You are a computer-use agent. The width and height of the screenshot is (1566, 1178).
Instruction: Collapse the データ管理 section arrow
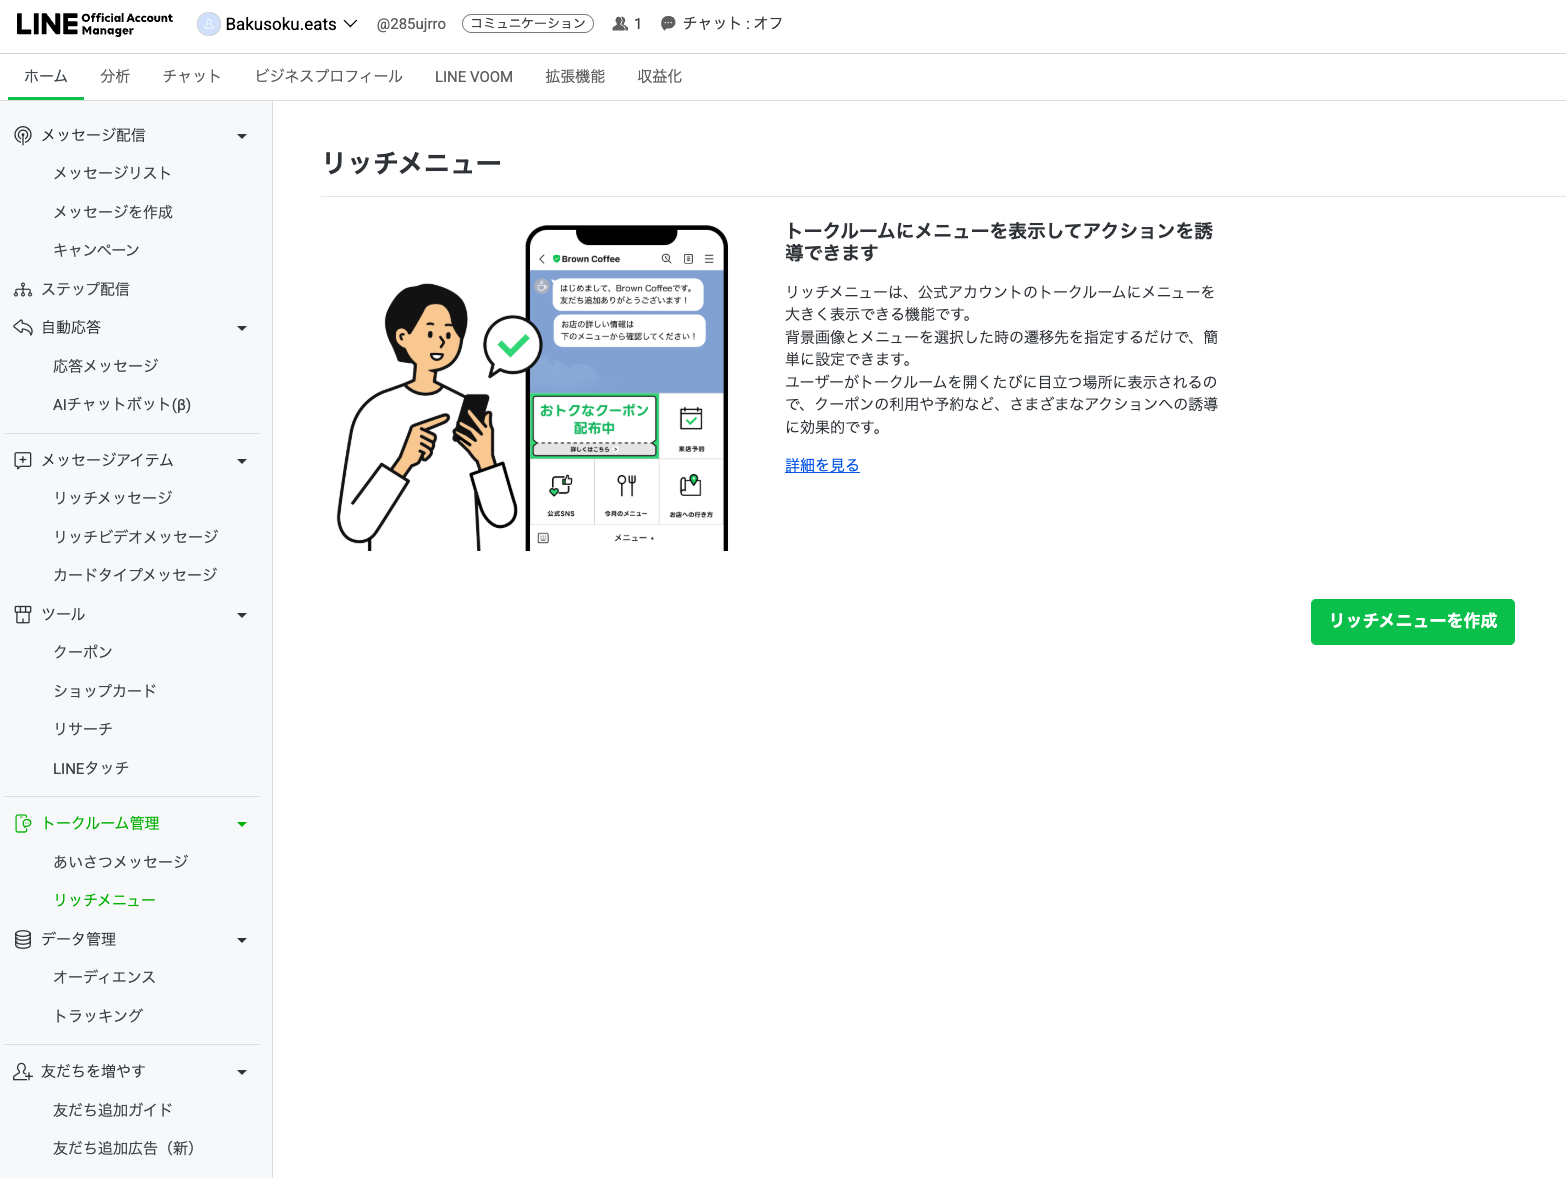(x=242, y=940)
